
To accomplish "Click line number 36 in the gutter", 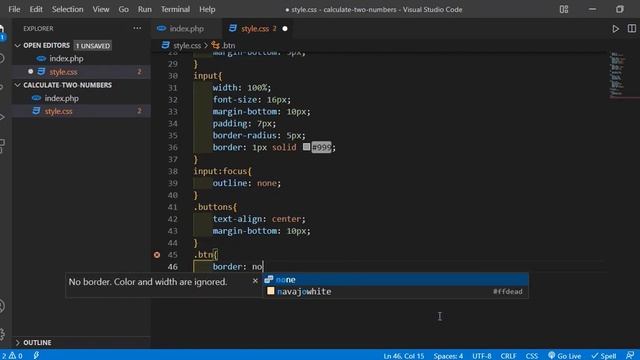I will click(173, 147).
